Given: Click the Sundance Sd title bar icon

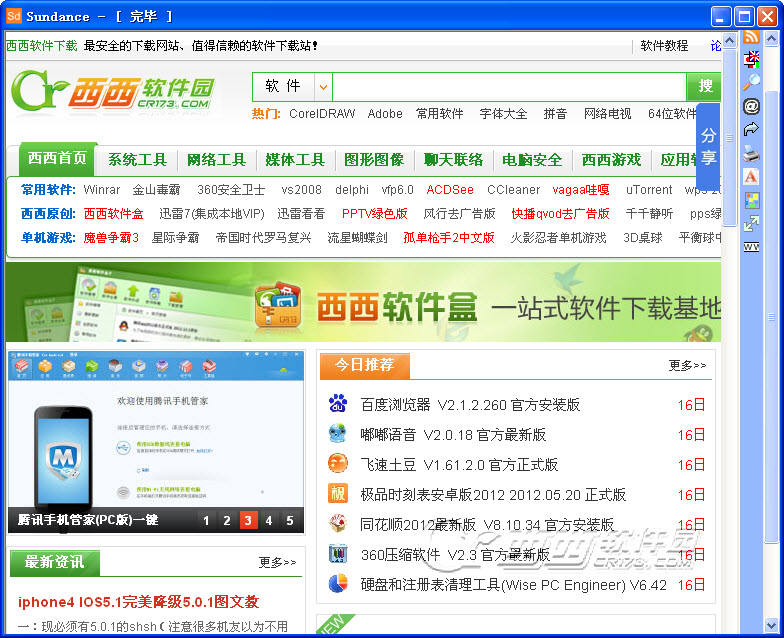Looking at the screenshot, I should point(14,16).
